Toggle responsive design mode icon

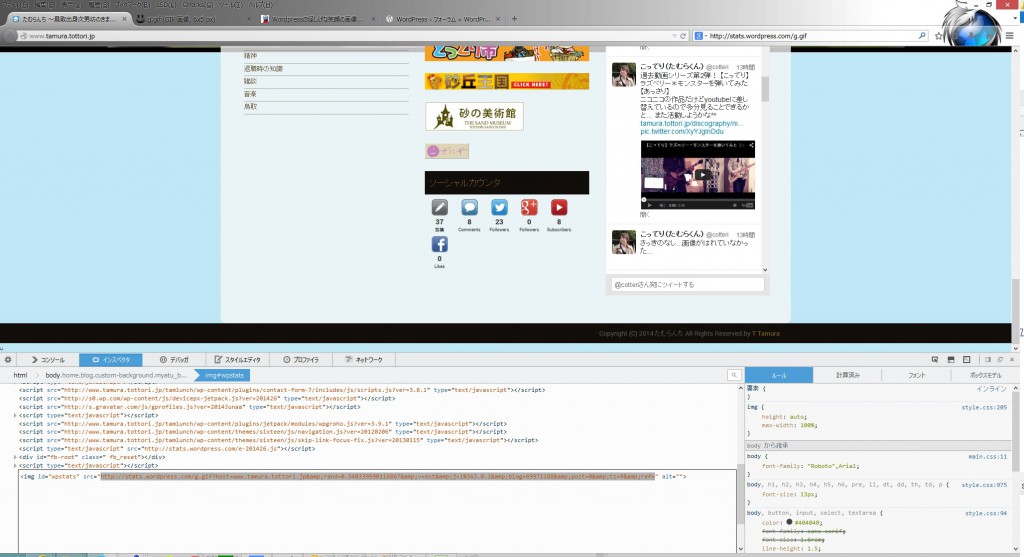967,360
